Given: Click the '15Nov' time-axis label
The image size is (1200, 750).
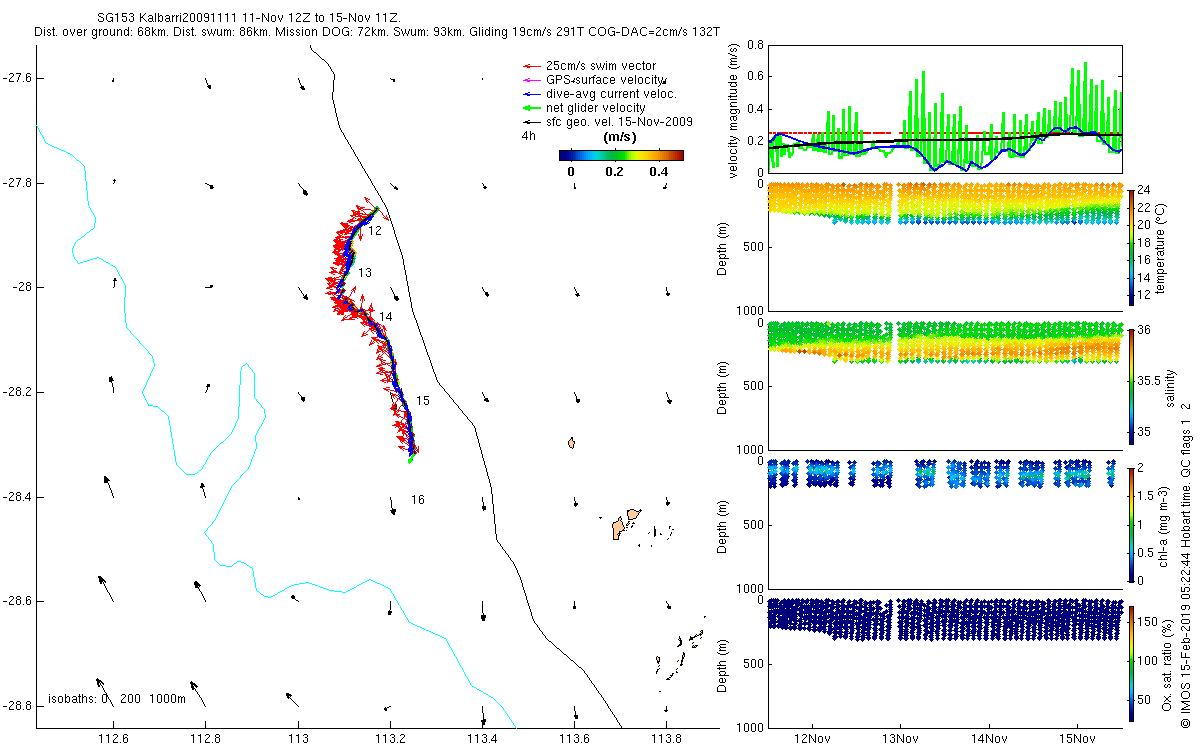Looking at the screenshot, I should 1076,739.
